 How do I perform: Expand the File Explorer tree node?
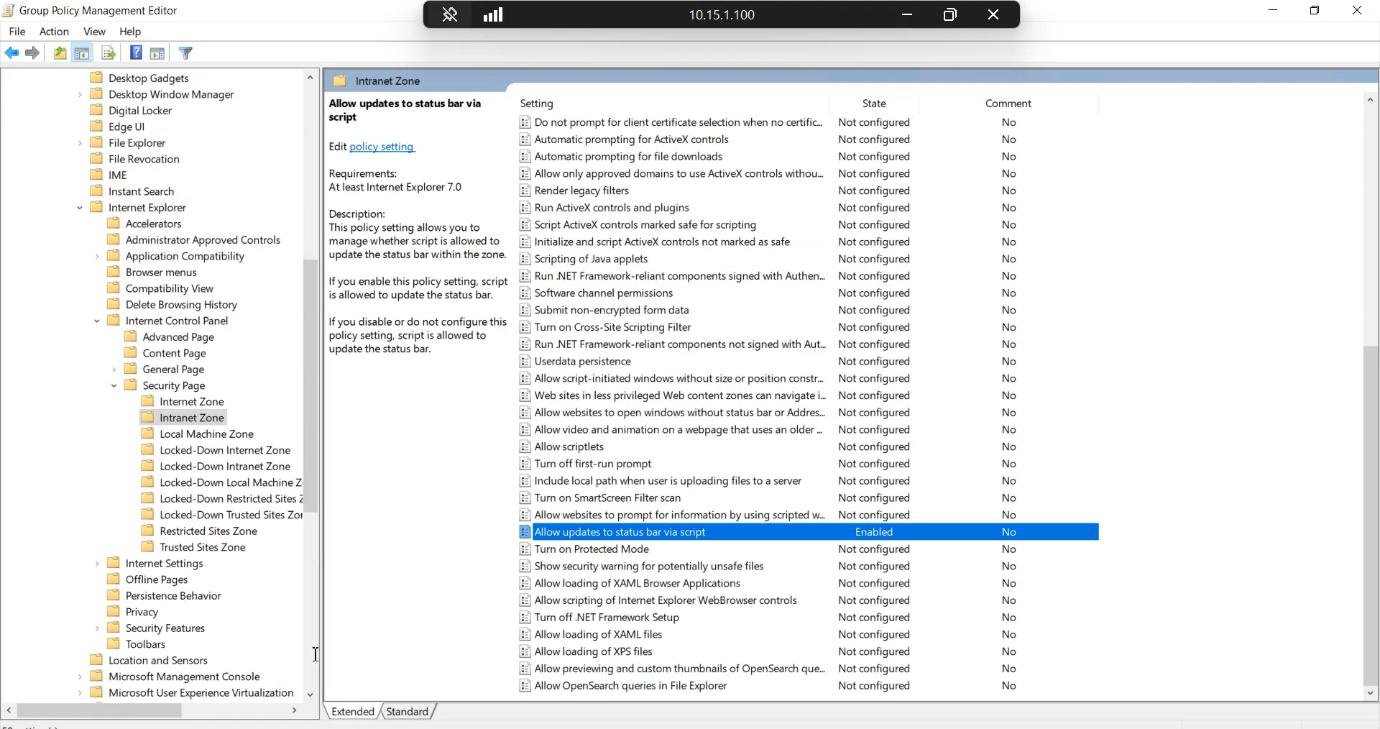tap(80, 143)
